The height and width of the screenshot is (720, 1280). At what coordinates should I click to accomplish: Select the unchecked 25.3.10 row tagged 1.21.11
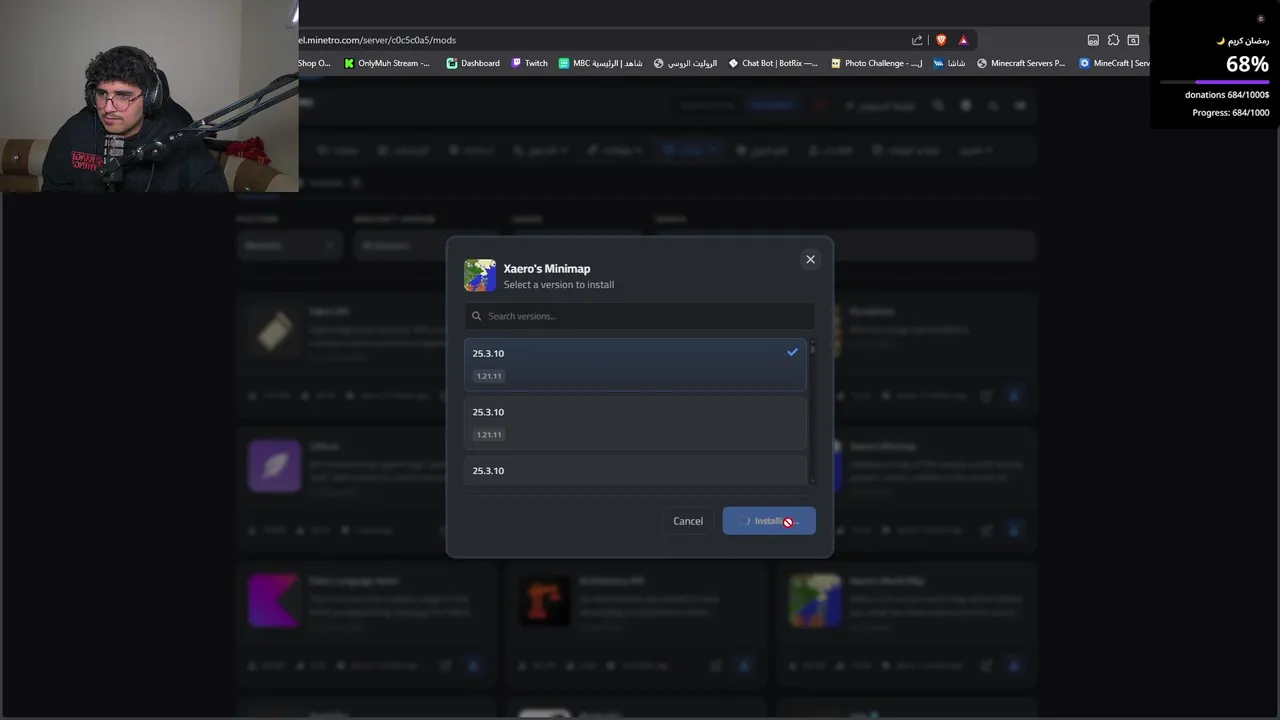click(x=635, y=423)
